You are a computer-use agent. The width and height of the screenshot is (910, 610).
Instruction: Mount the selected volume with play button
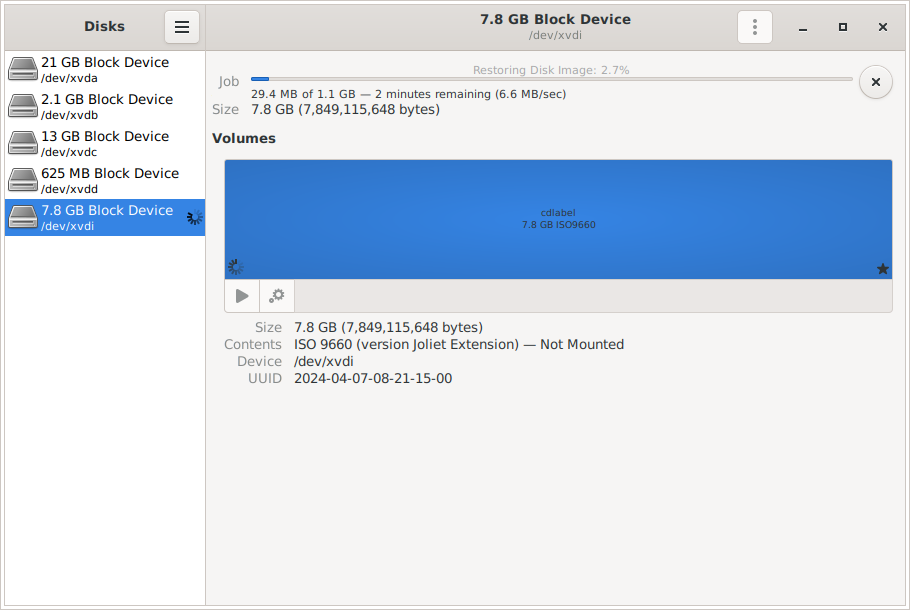point(242,296)
